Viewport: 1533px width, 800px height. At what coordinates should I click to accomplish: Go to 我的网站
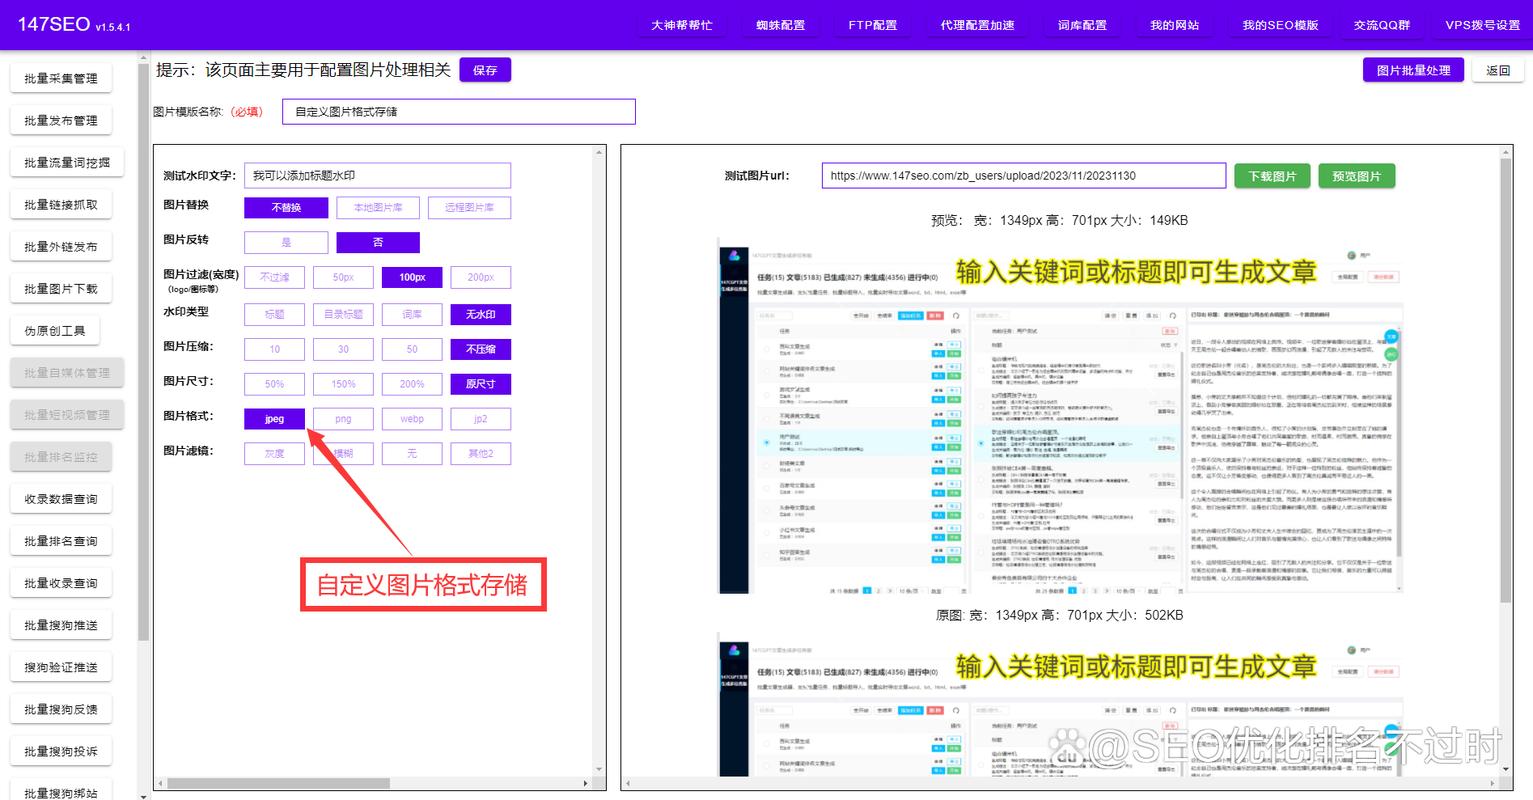[x=1174, y=25]
